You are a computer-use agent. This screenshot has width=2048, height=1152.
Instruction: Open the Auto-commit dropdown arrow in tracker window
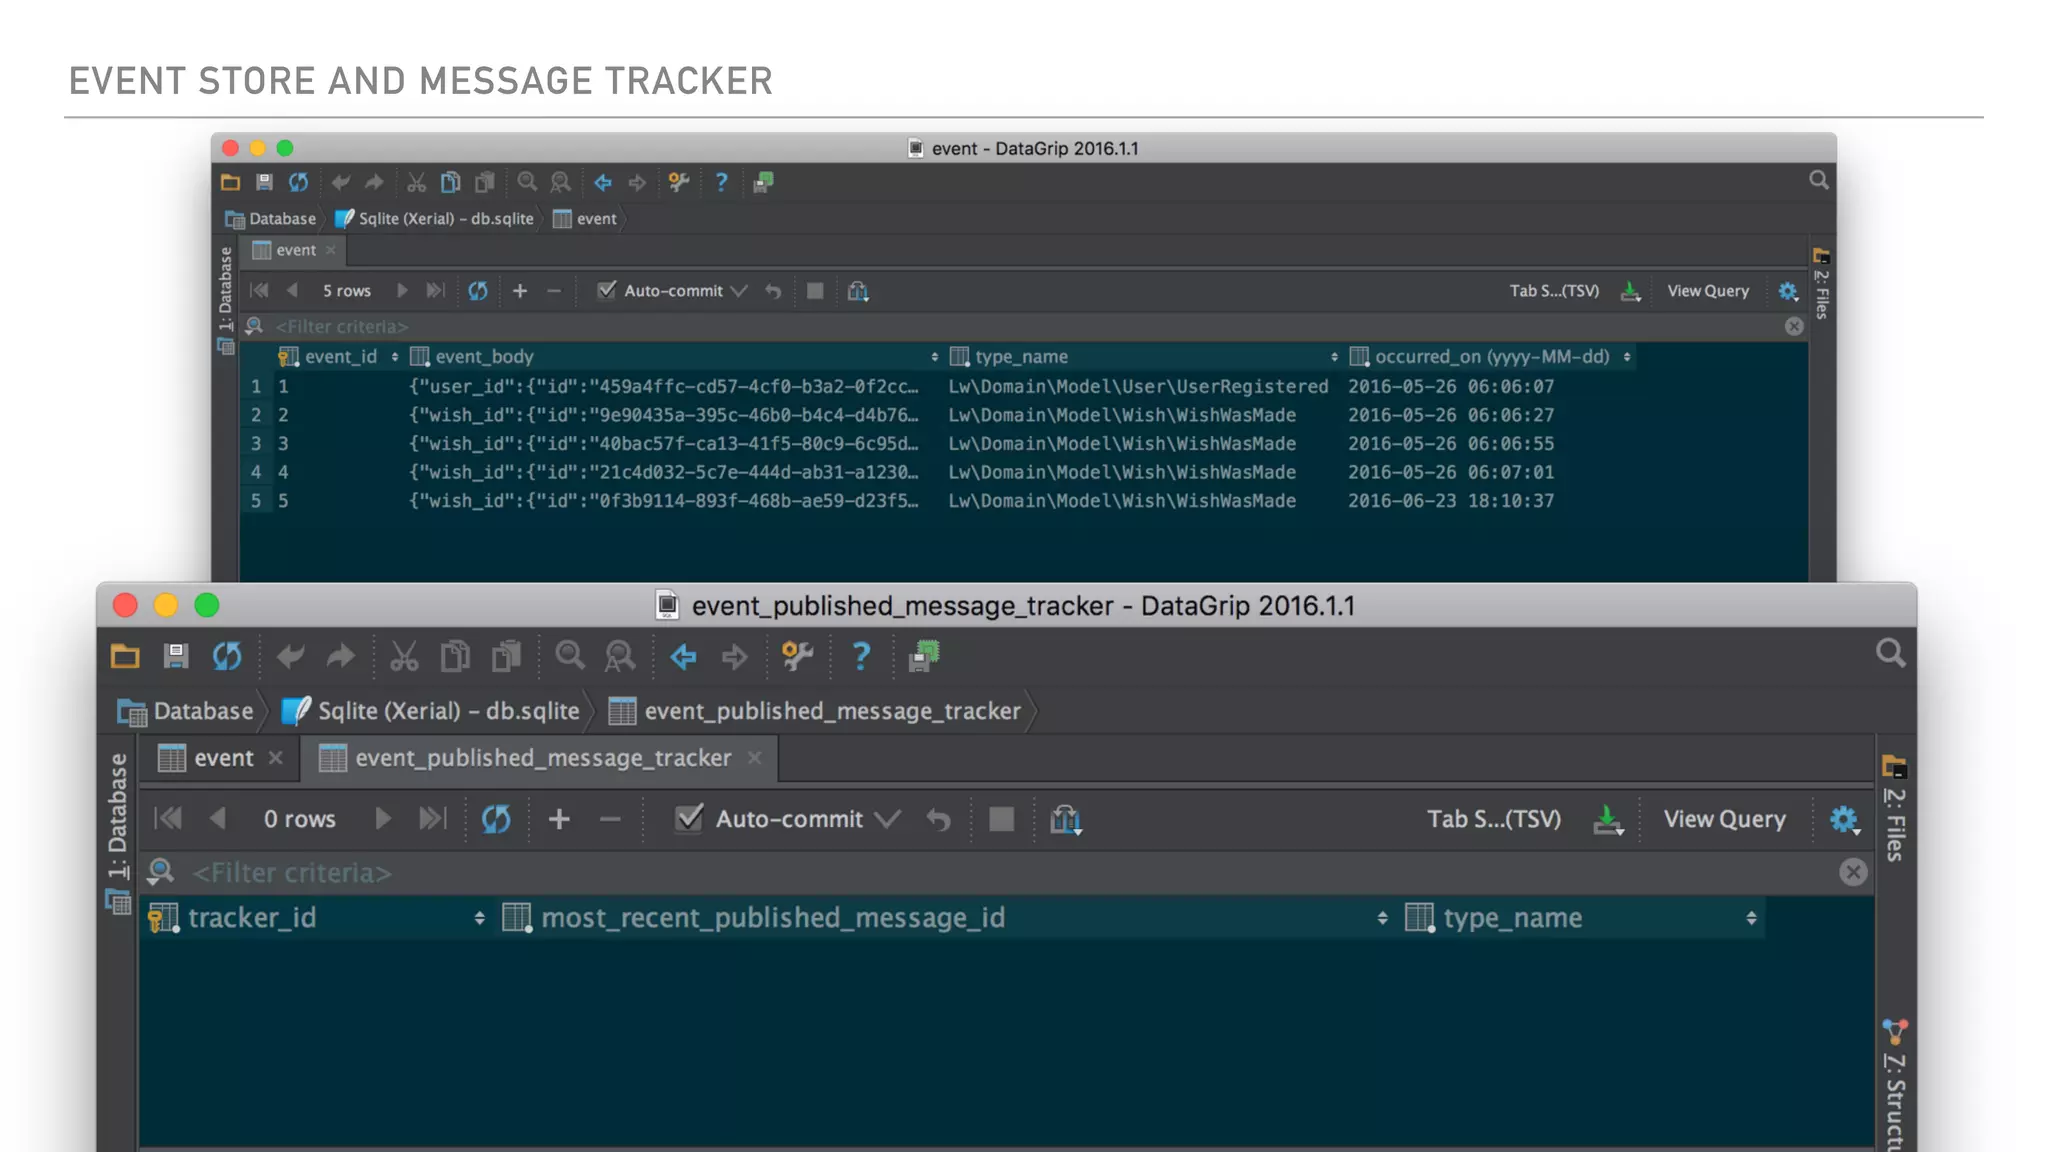pyautogui.click(x=886, y=819)
